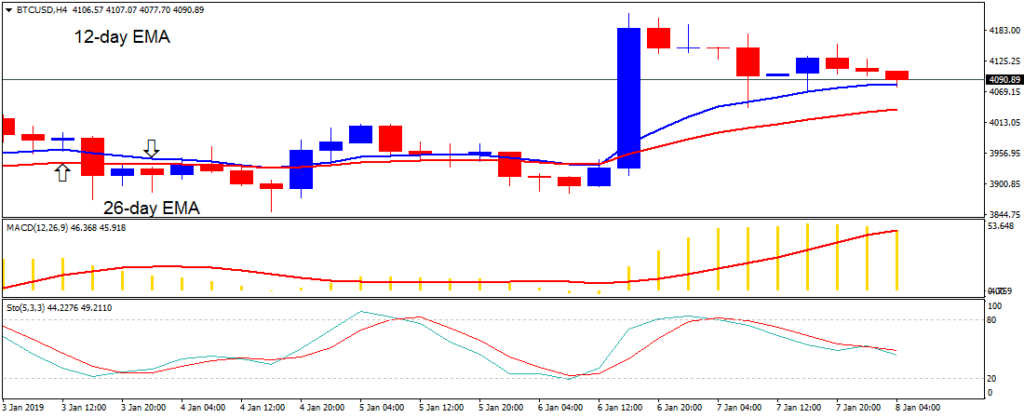1024x418 pixels.
Task: Click the "7 Jan 20:00" time label
Action: click(858, 408)
